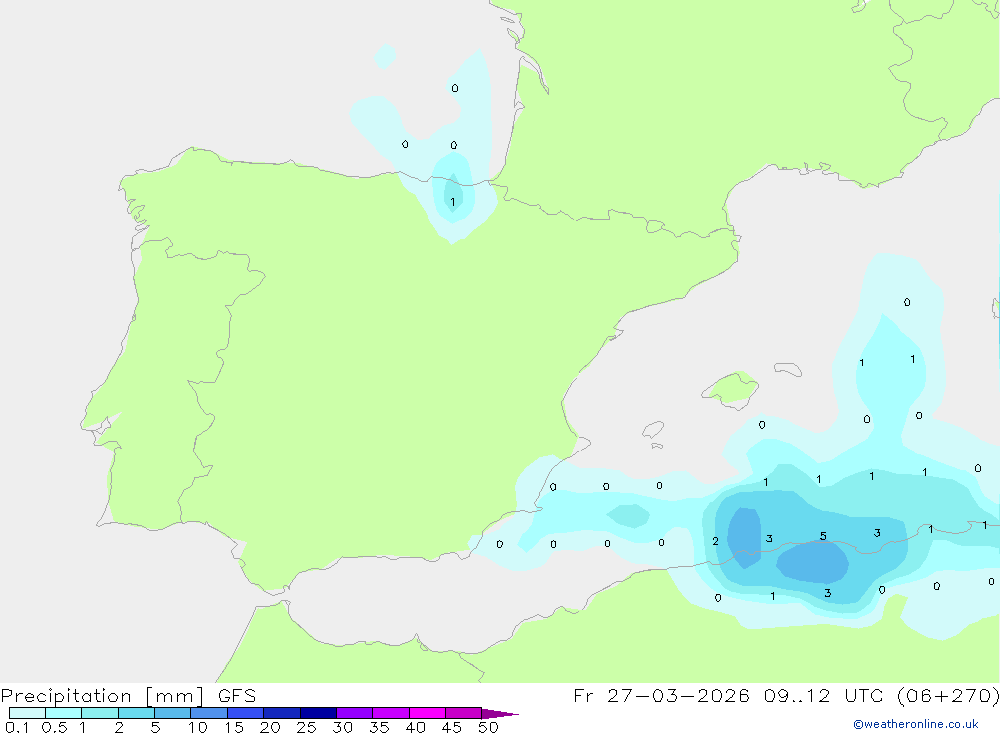Pick the 25 mm dark navy legend box
Viewport: 1000px width, 733px height.
tap(318, 713)
